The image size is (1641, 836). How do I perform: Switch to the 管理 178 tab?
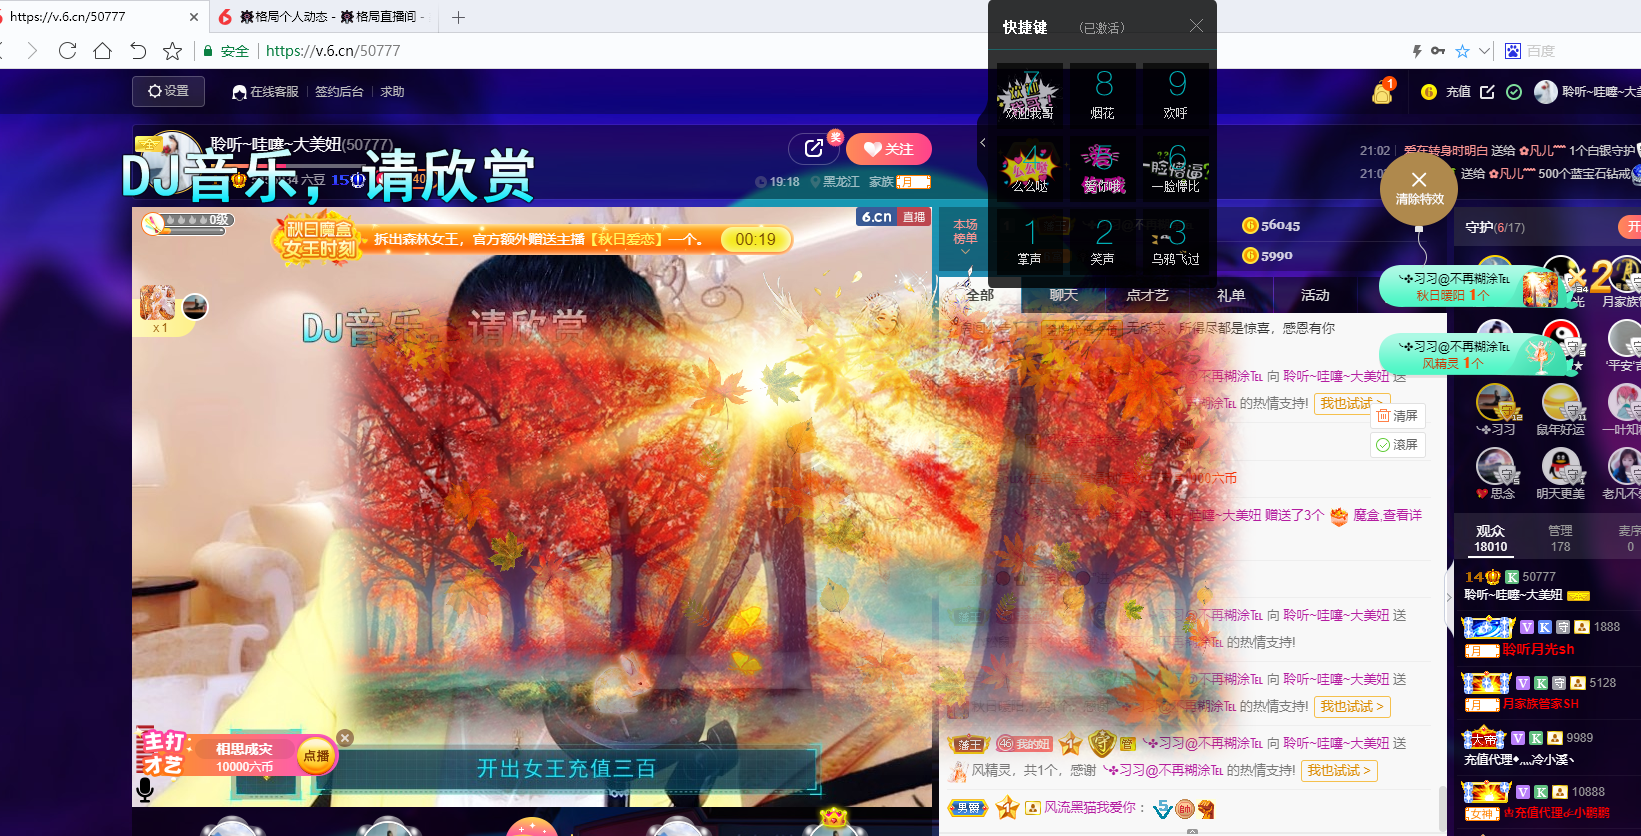1560,538
